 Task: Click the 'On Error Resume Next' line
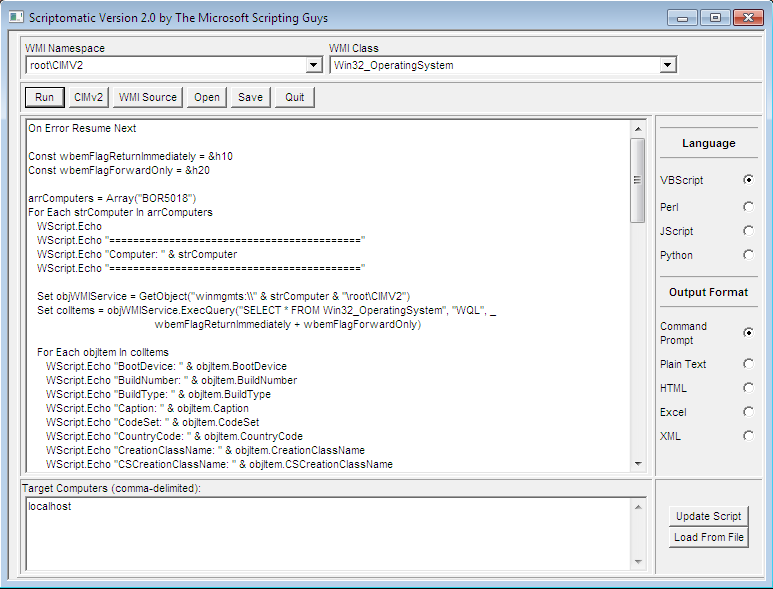click(x=82, y=128)
